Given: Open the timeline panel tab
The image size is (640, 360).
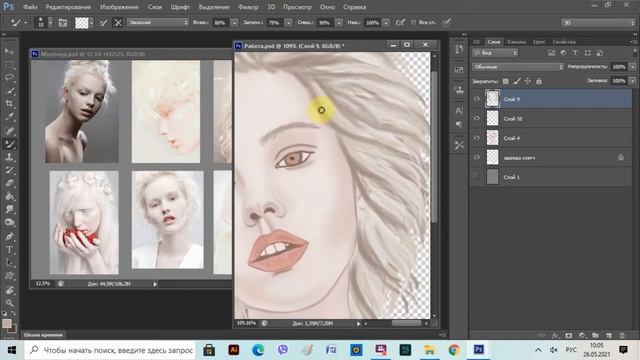Looking at the screenshot, I should pos(43,335).
